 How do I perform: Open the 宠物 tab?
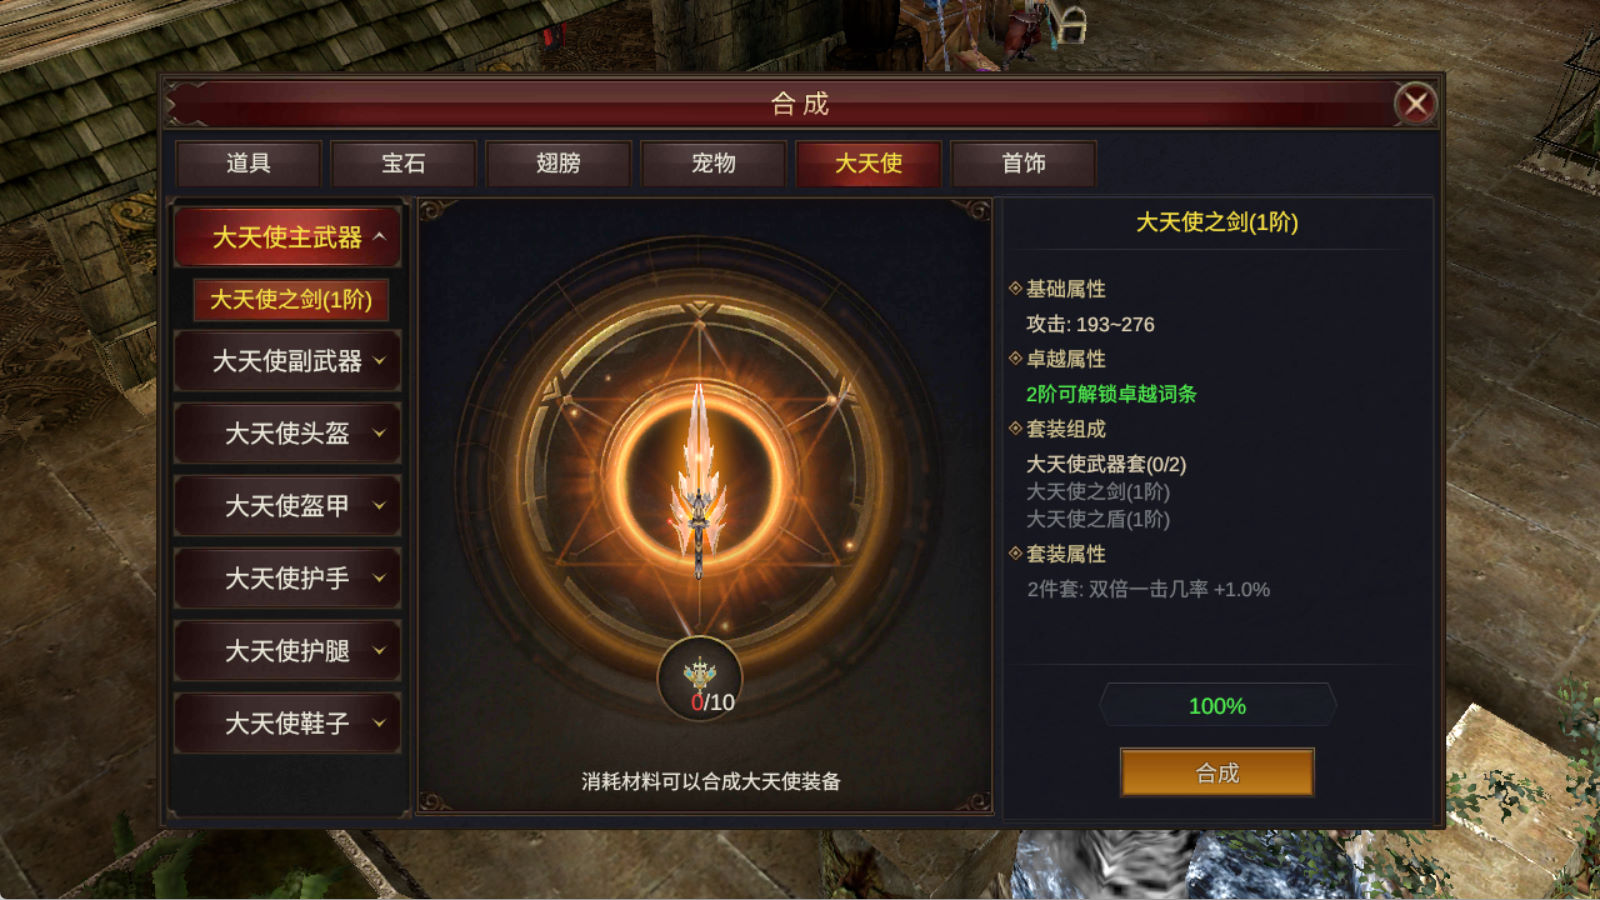(713, 163)
